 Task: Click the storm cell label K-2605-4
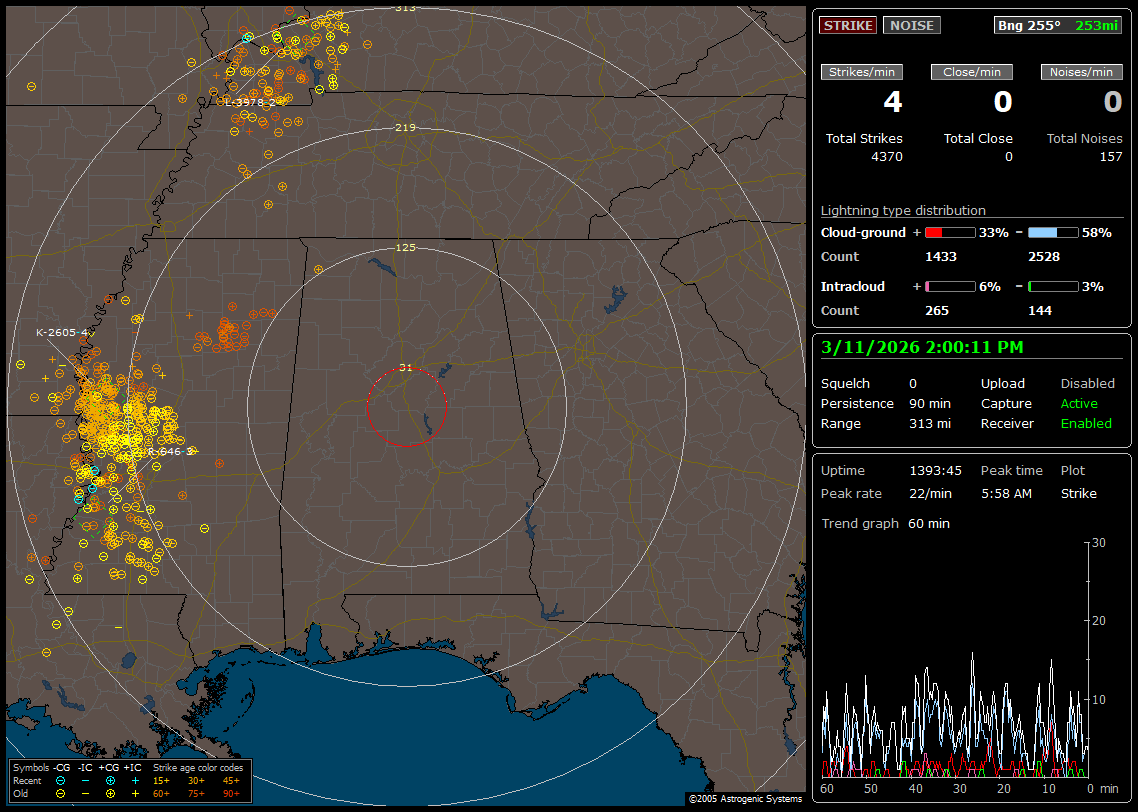click(62, 332)
